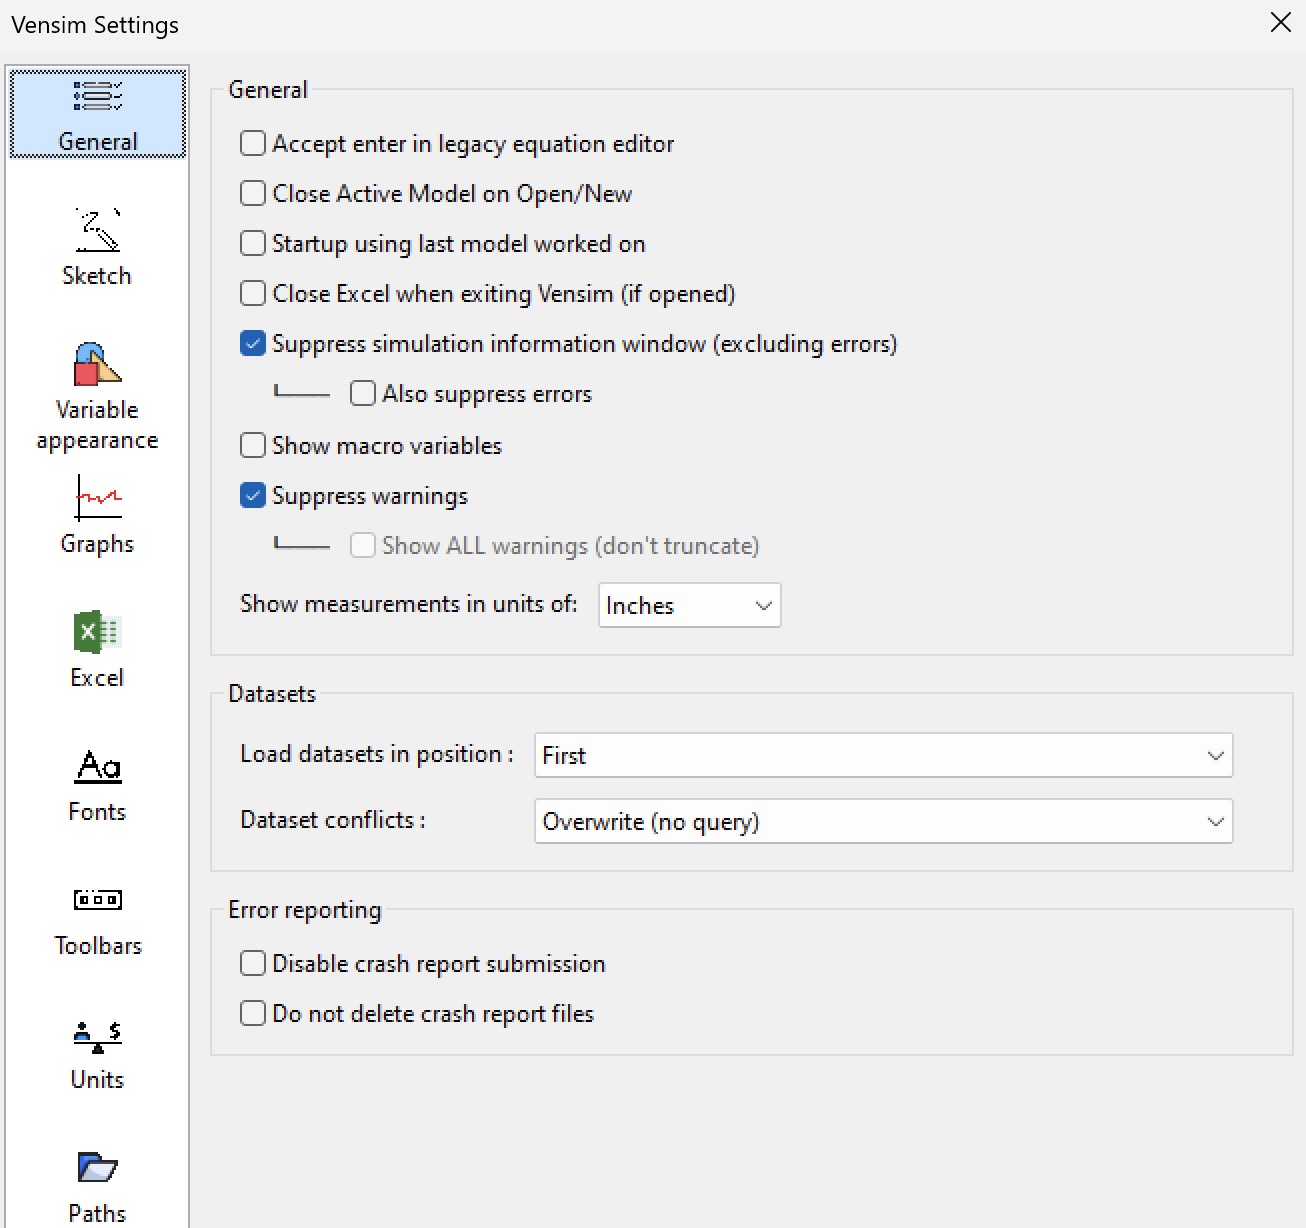Enable Show macro variables checkbox
1306x1228 pixels.
(253, 445)
